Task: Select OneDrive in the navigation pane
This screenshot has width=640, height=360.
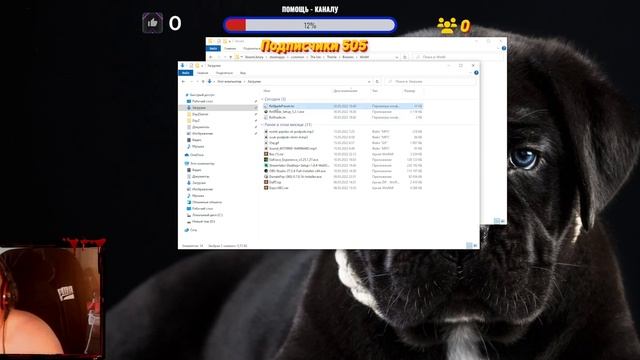Action: coord(196,155)
